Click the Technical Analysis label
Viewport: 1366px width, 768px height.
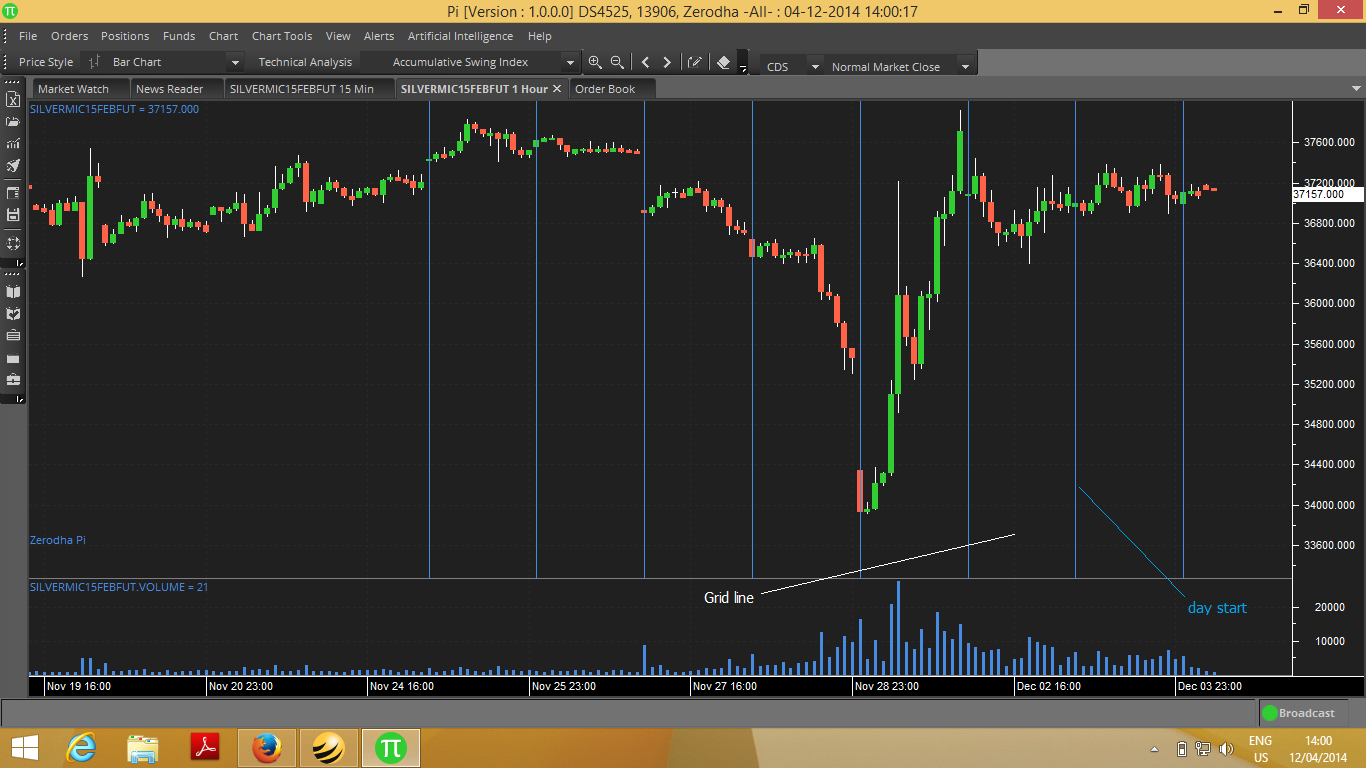(305, 62)
